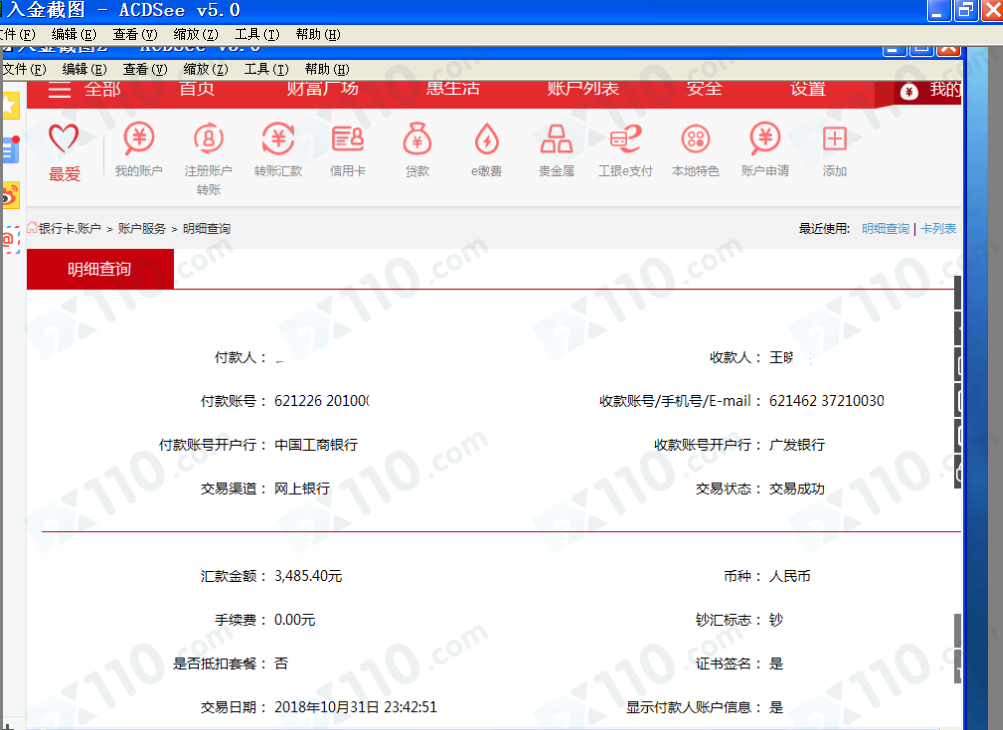This screenshot has width=1003, height=730.
Task: Go to 财富广场 in red navigation bar
Action: [322, 89]
